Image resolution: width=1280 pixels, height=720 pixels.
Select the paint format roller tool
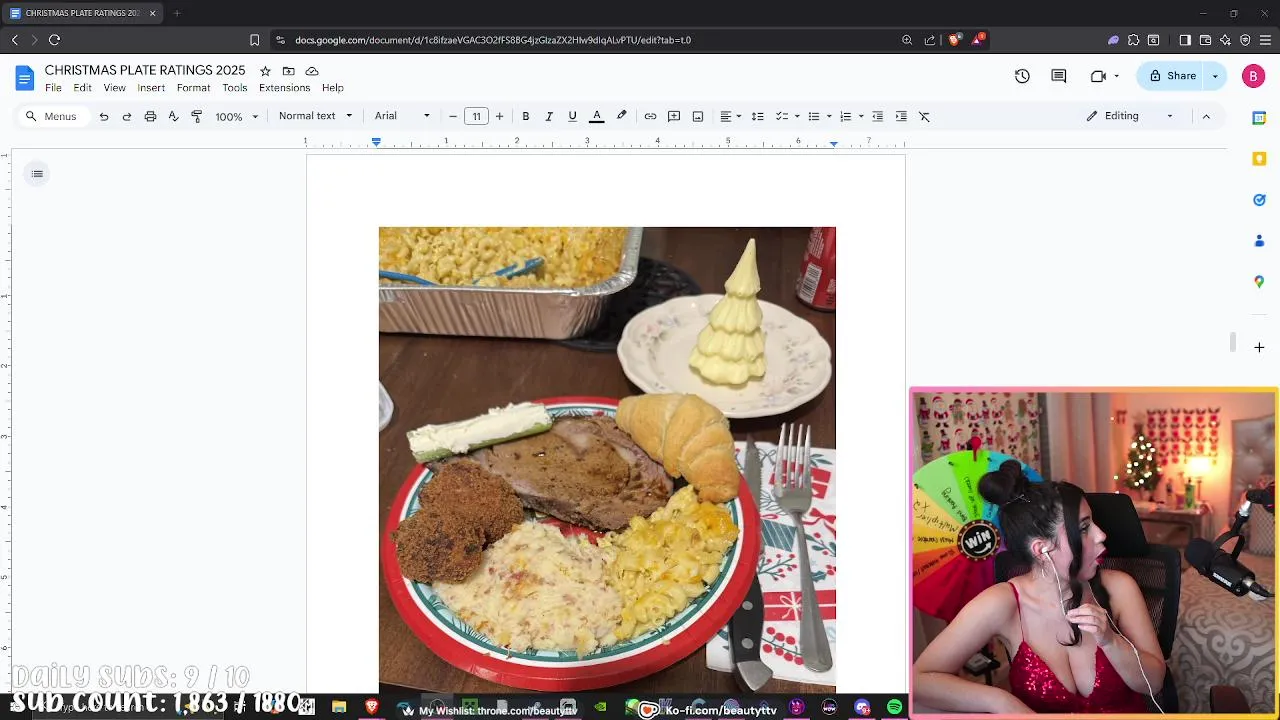click(x=196, y=116)
